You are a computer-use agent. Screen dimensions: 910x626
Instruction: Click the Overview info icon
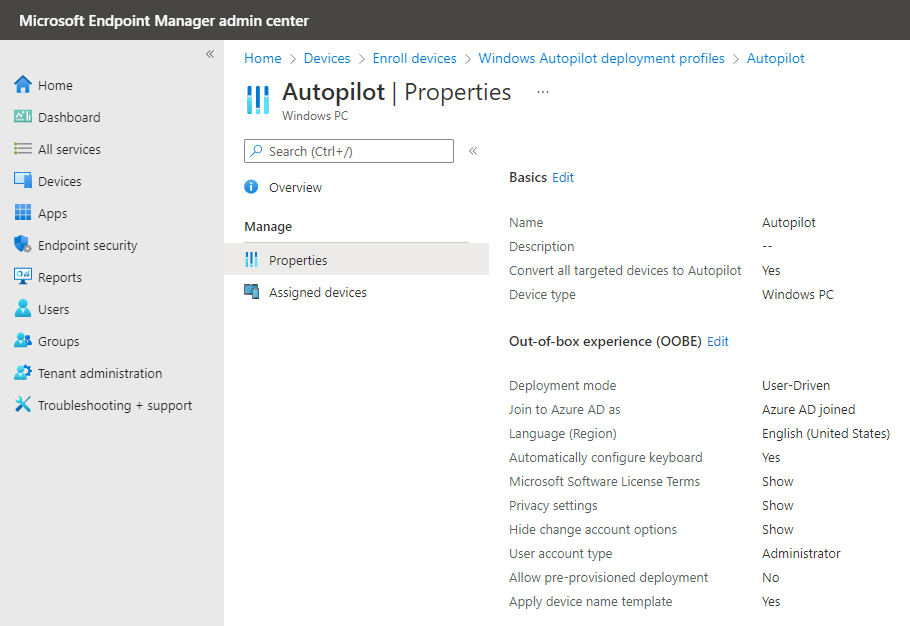point(251,187)
